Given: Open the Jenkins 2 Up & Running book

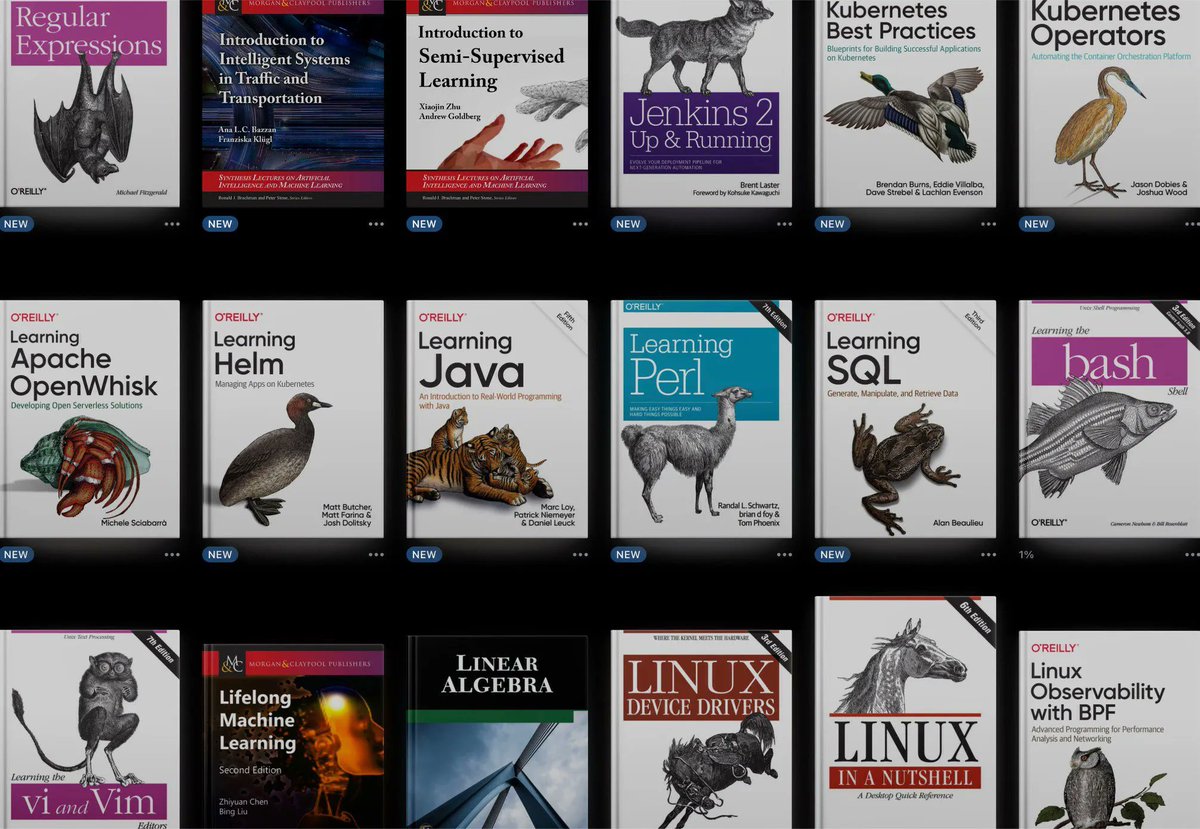Looking at the screenshot, I should [x=701, y=103].
